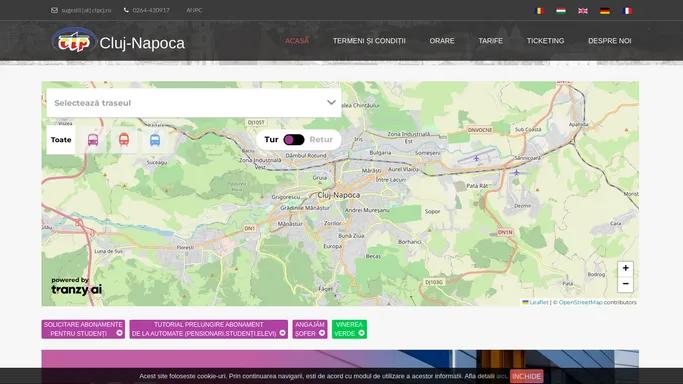Click the tranzy.ai powered by logo
Viewport: 683px width, 384px height.
click(76, 286)
